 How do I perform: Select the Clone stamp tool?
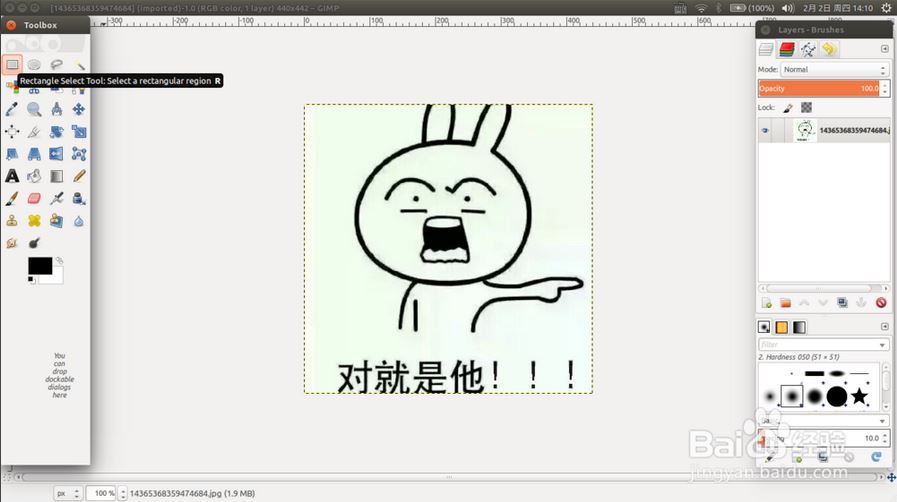[12, 221]
